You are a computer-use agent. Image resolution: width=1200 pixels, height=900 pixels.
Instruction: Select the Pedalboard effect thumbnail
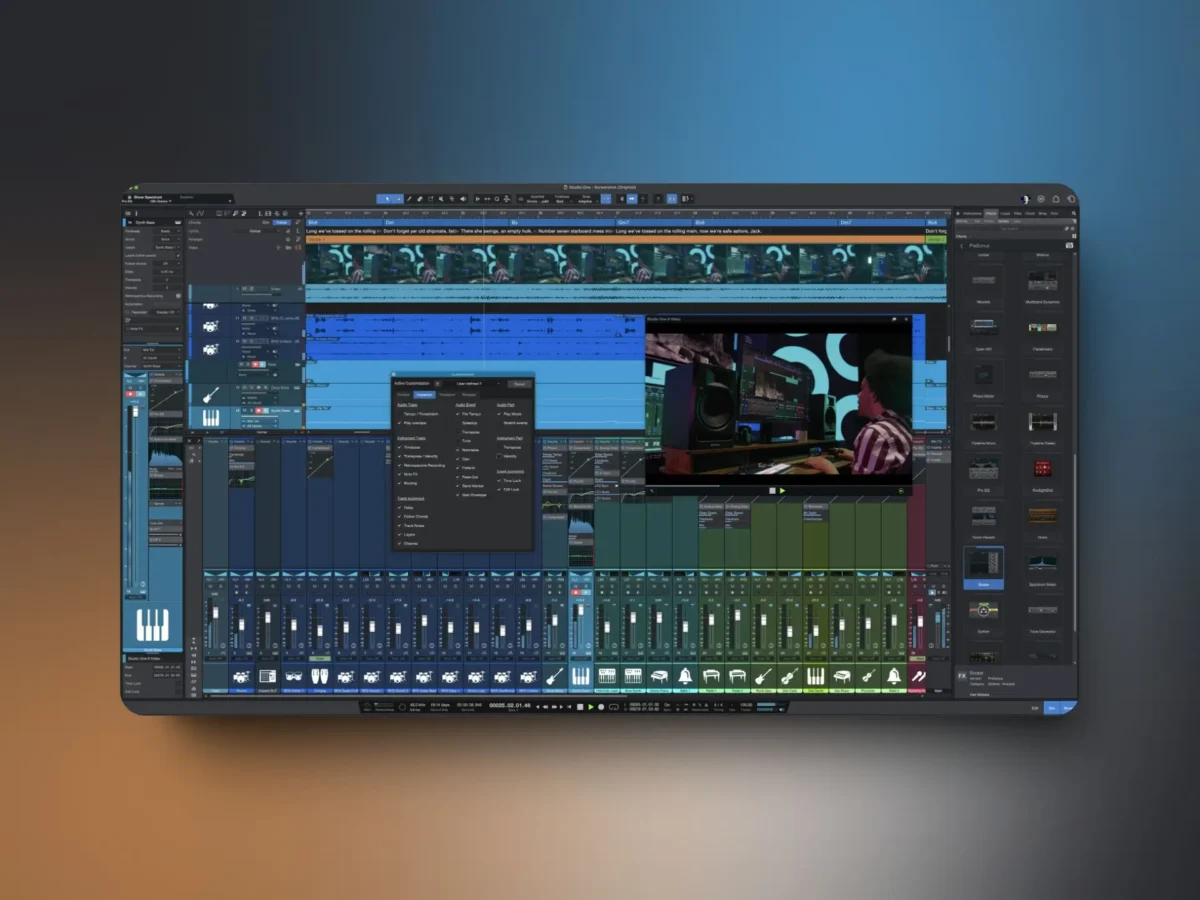point(1043,326)
